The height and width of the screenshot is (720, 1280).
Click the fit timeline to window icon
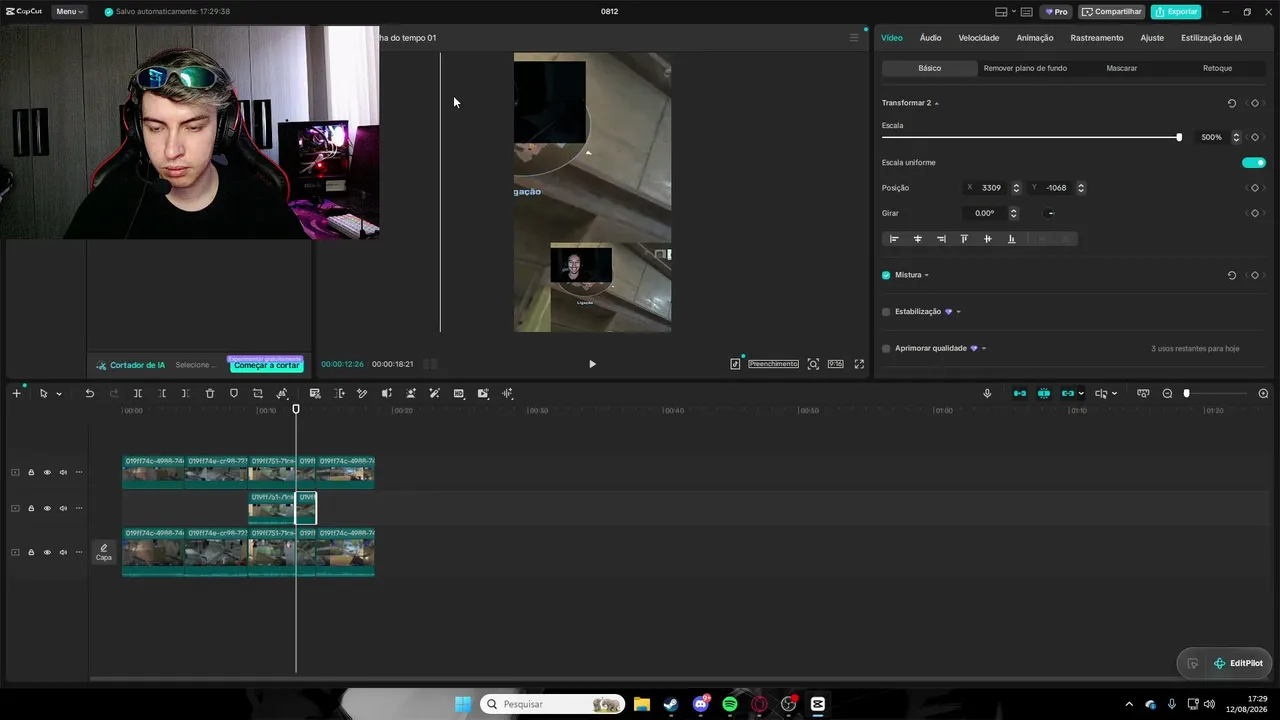(1143, 393)
